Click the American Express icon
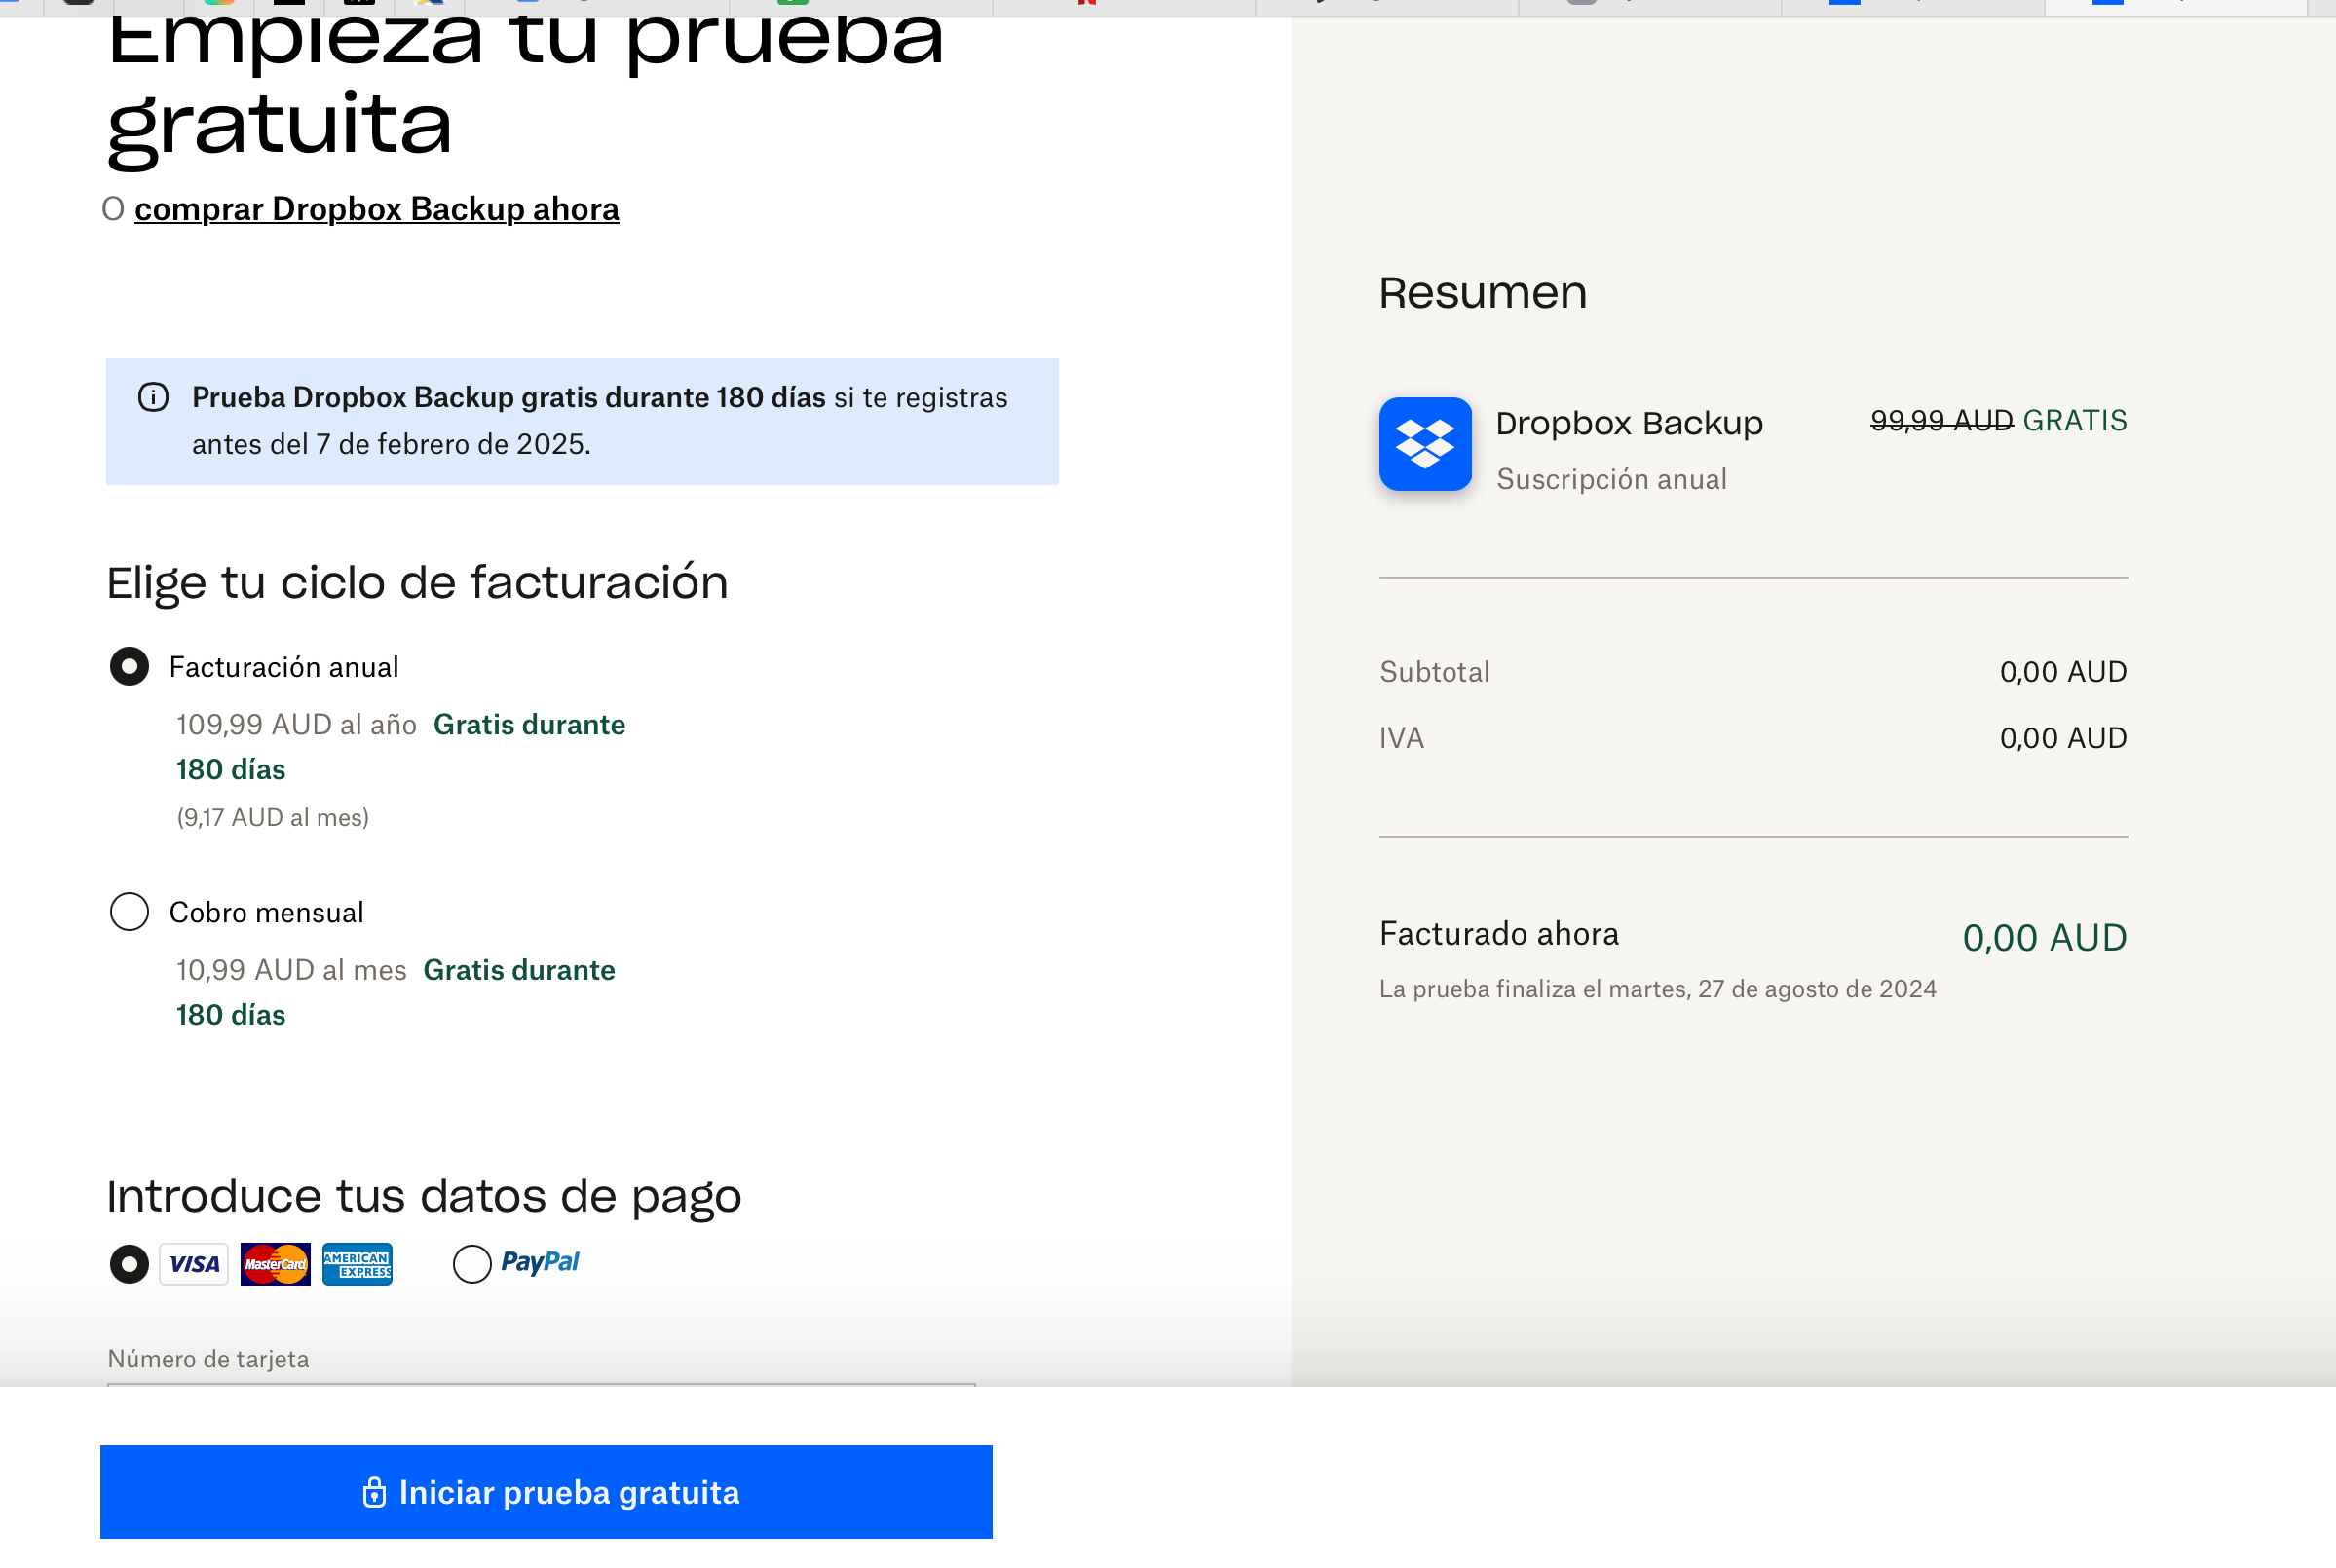 click(x=357, y=1263)
